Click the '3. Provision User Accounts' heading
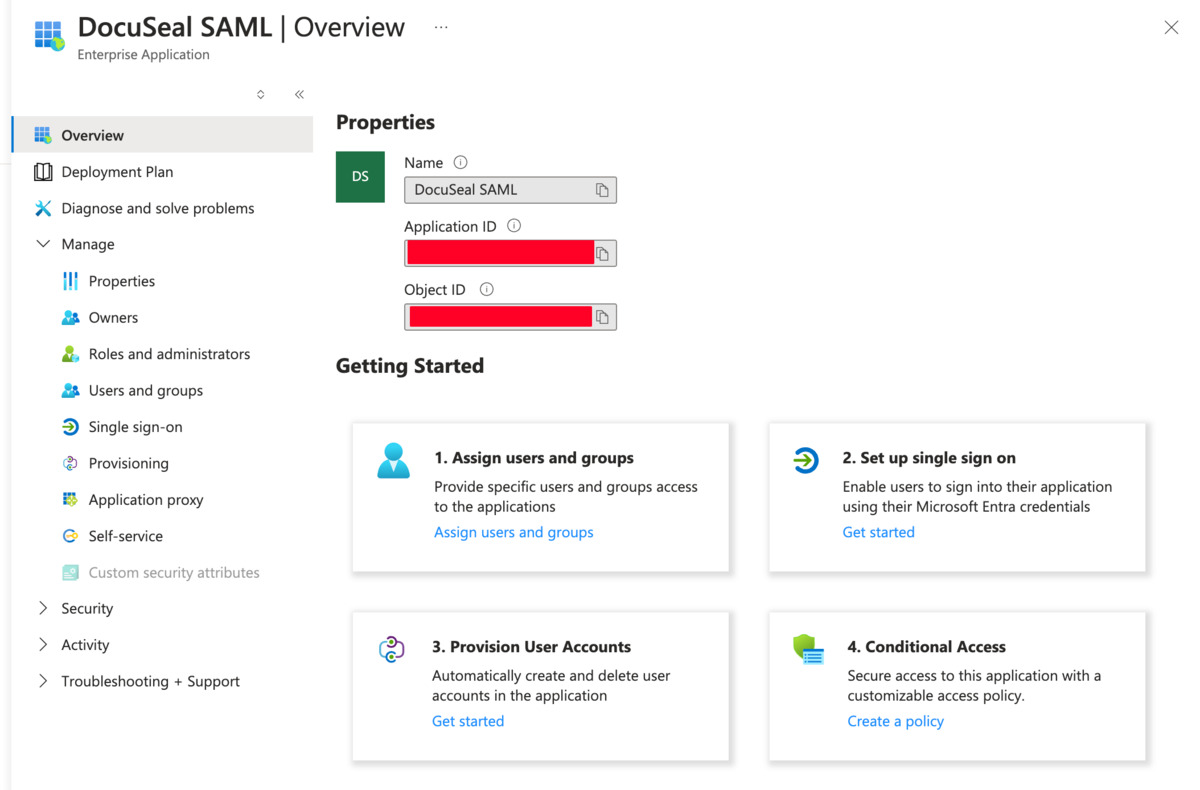The width and height of the screenshot is (1200, 790). click(531, 647)
